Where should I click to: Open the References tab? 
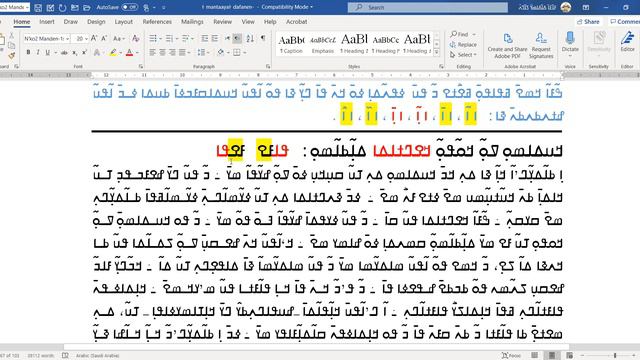157,22
